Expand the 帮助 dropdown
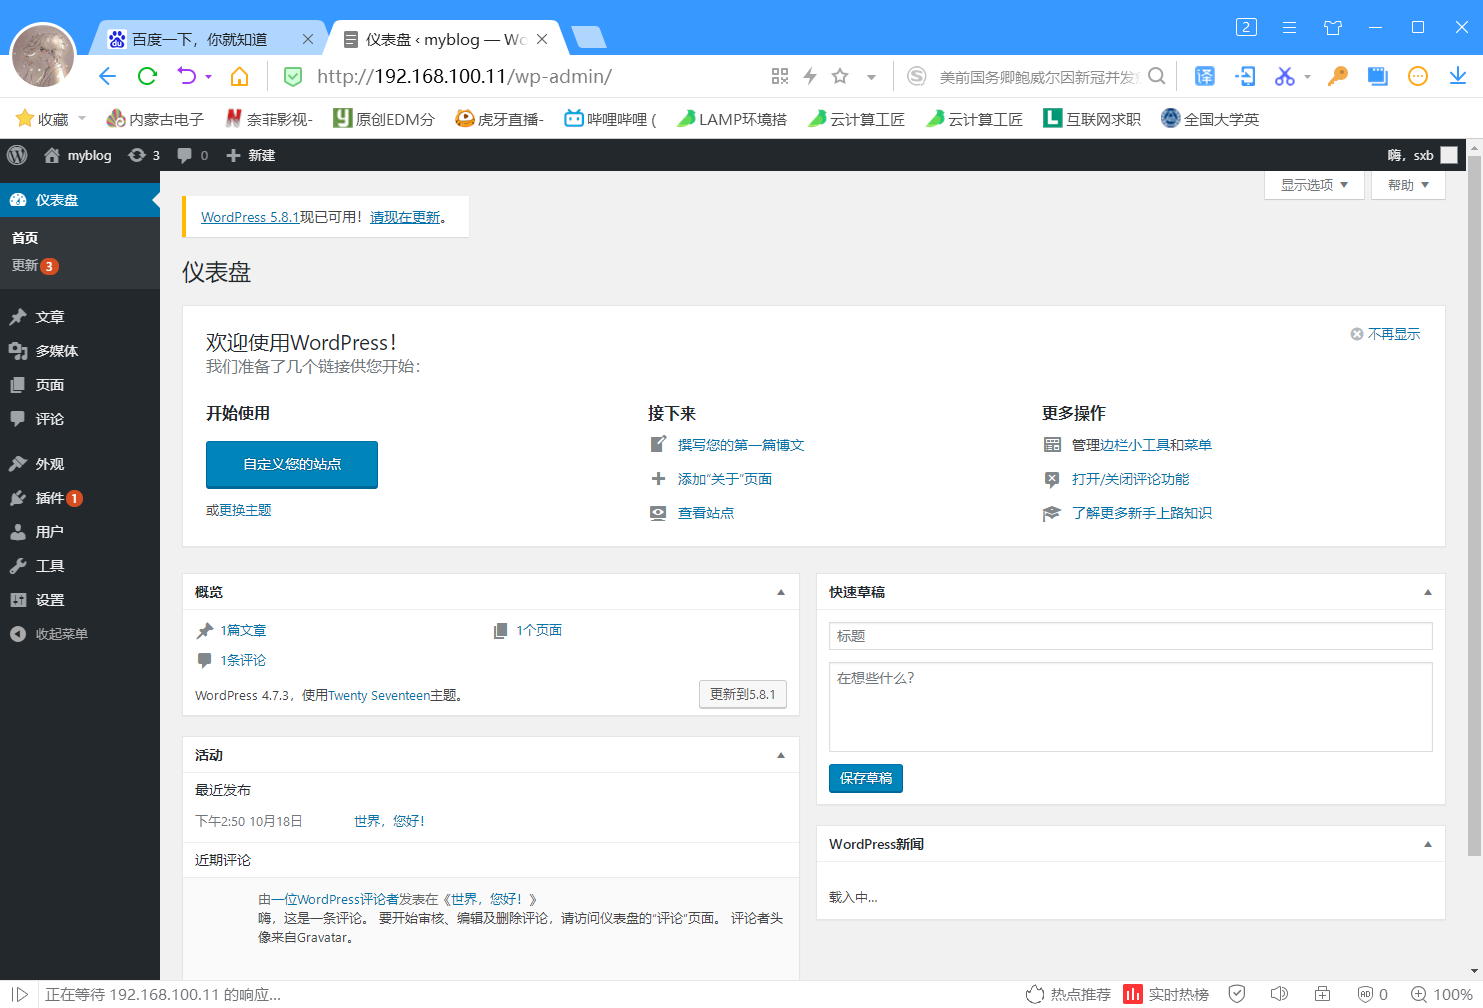This screenshot has width=1483, height=1008. pyautogui.click(x=1408, y=185)
